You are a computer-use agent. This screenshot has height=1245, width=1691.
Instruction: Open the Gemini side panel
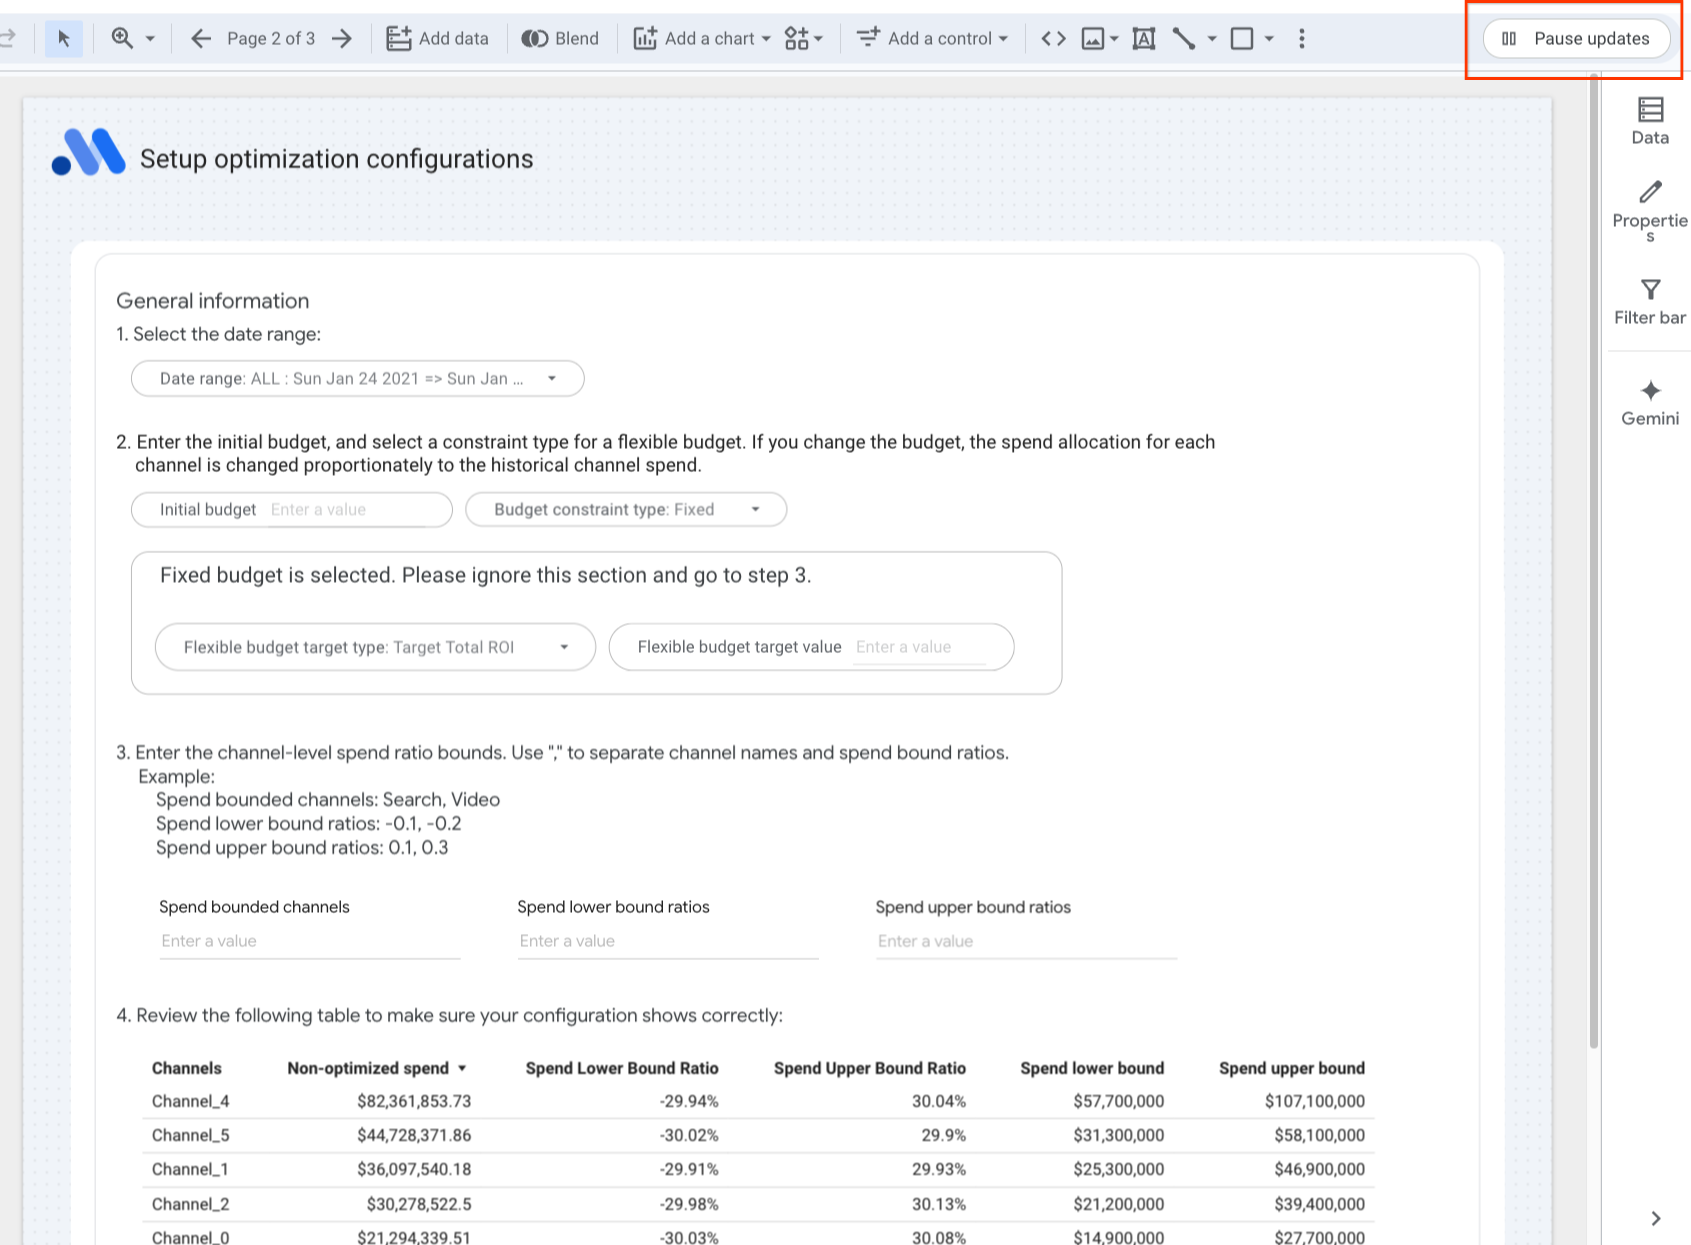(1650, 402)
